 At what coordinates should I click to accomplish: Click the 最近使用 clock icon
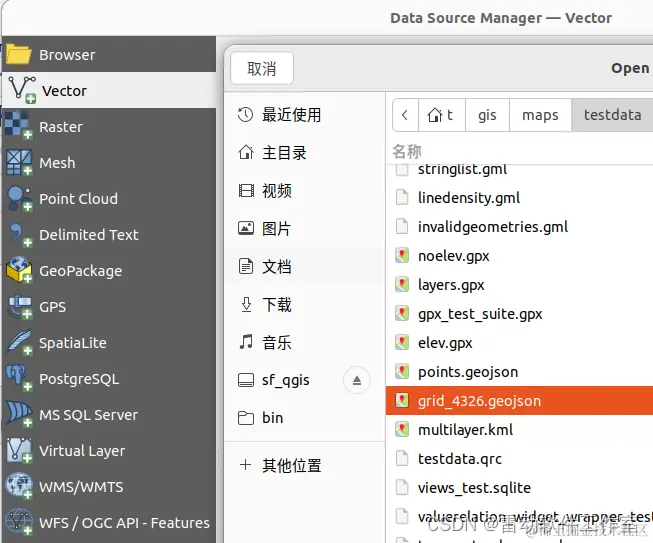point(245,114)
